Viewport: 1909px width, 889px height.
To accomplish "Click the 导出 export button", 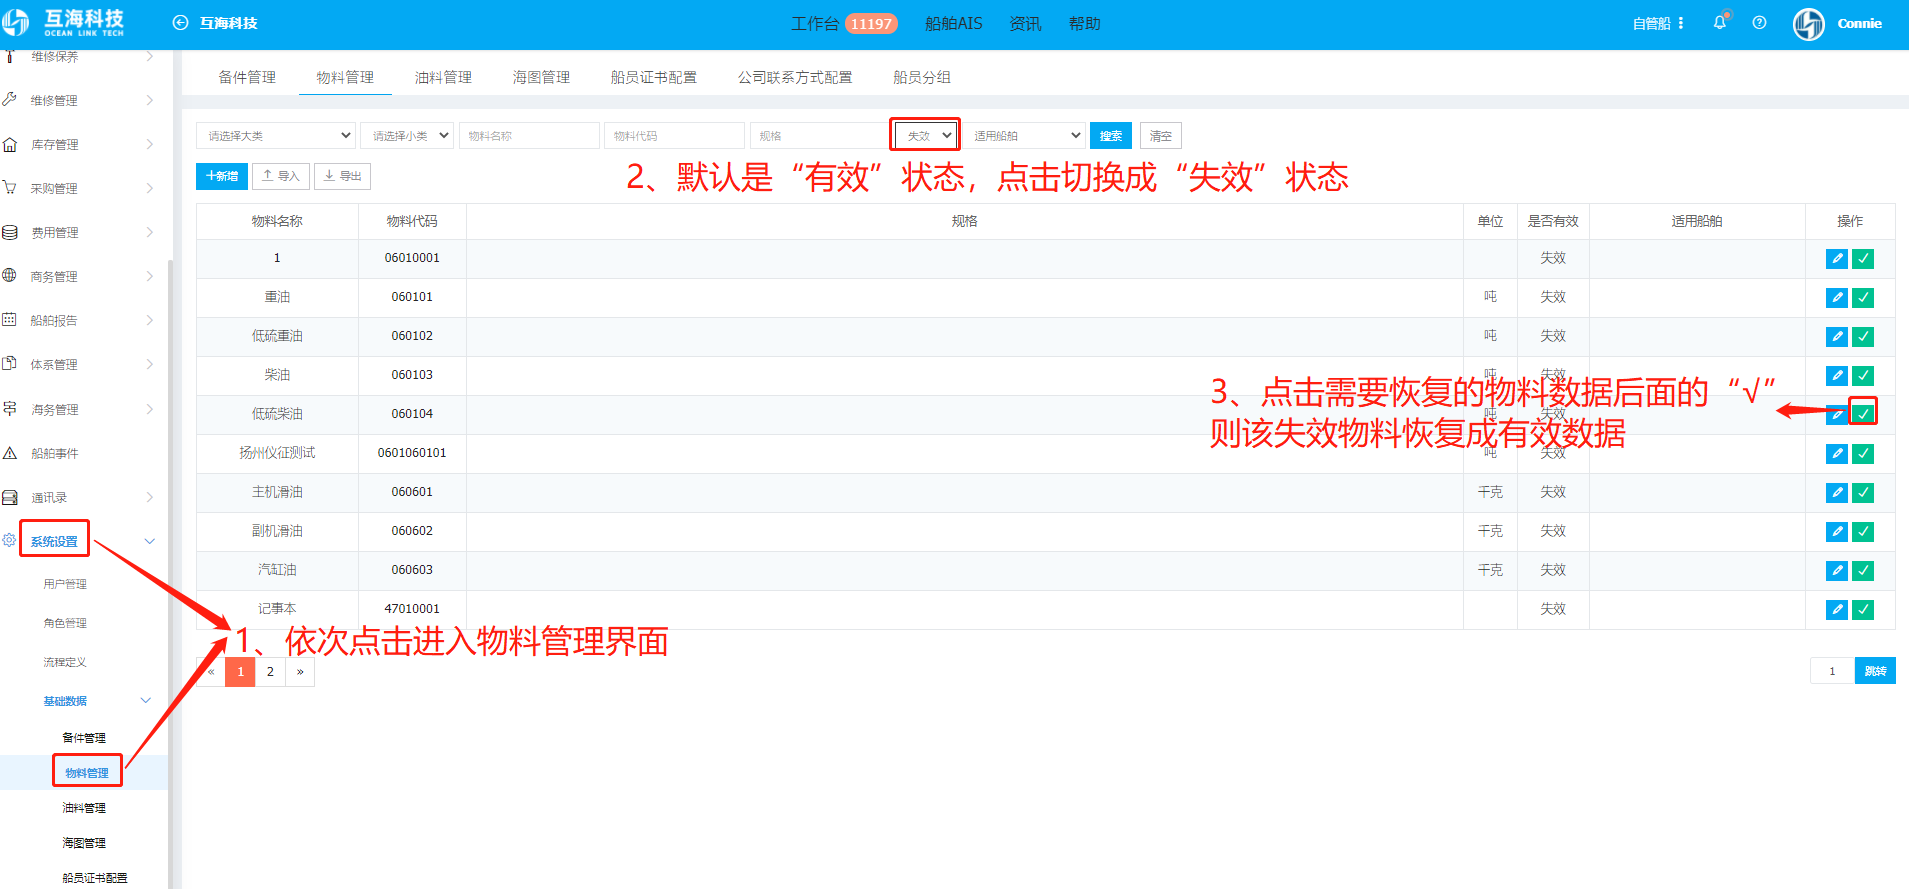I will [342, 176].
